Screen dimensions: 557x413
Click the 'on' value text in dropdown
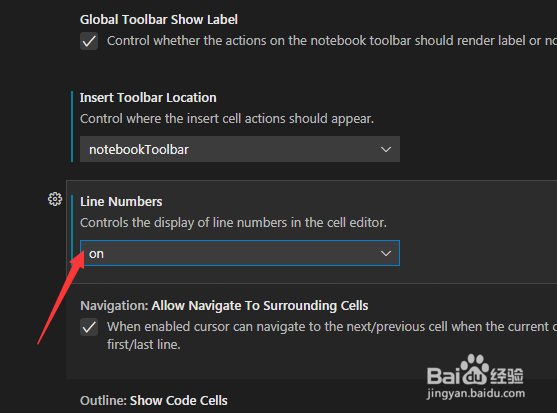[x=96, y=254]
